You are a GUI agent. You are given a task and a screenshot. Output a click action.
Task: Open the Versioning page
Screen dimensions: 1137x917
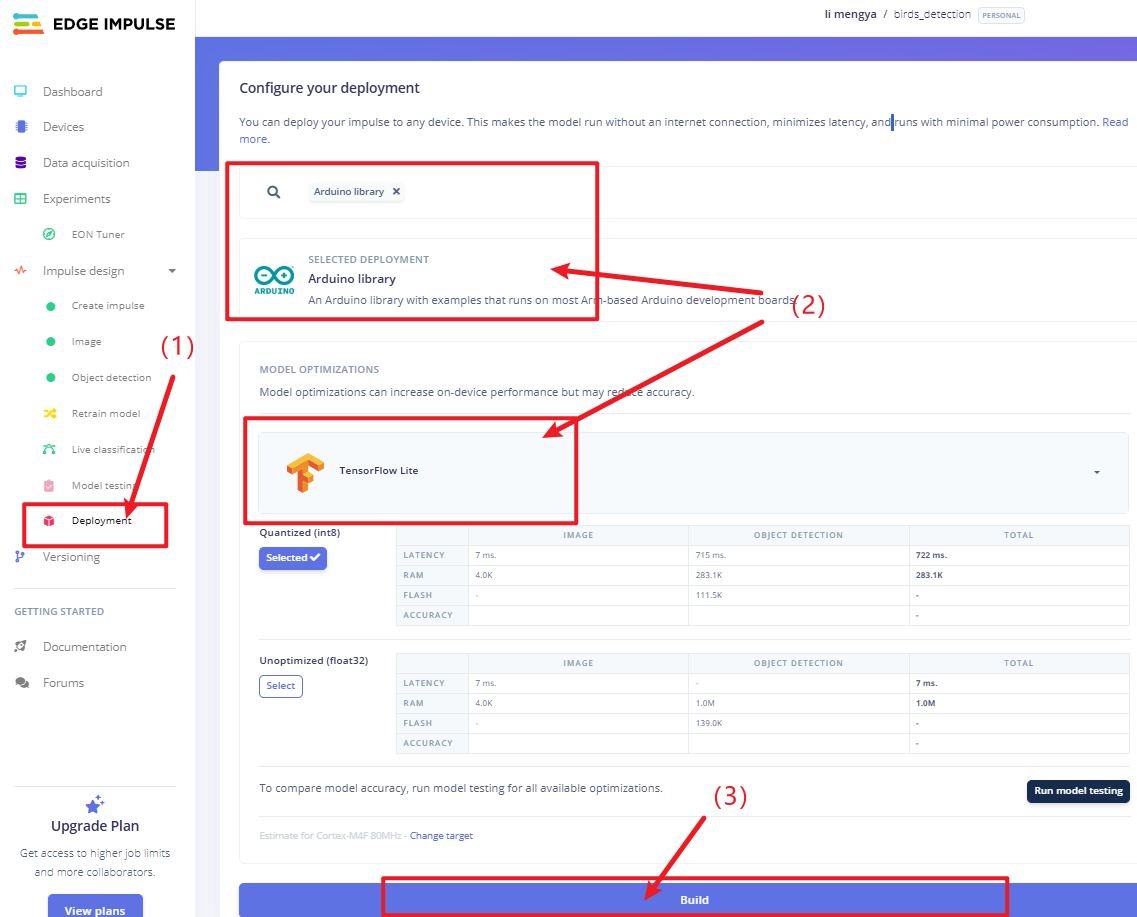click(71, 557)
